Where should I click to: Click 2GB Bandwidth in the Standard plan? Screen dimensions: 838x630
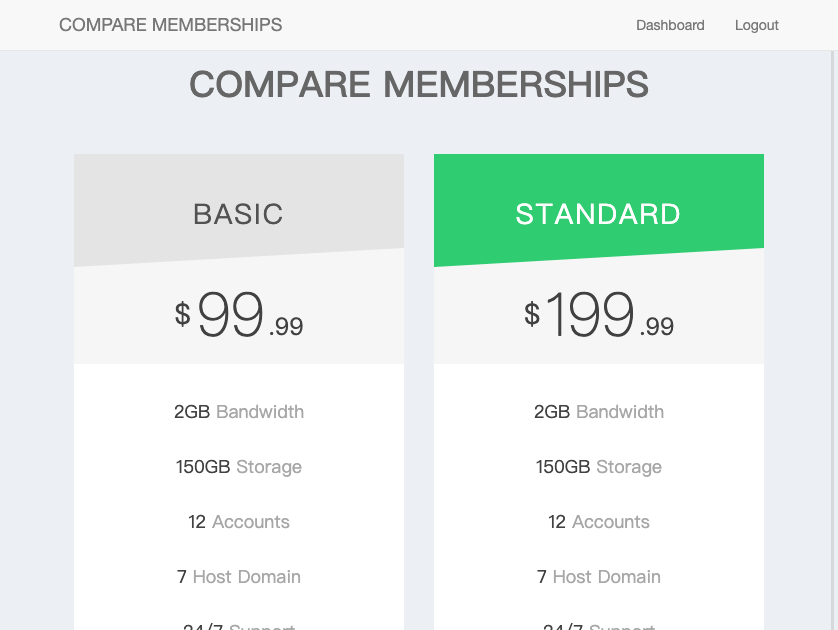(x=599, y=412)
